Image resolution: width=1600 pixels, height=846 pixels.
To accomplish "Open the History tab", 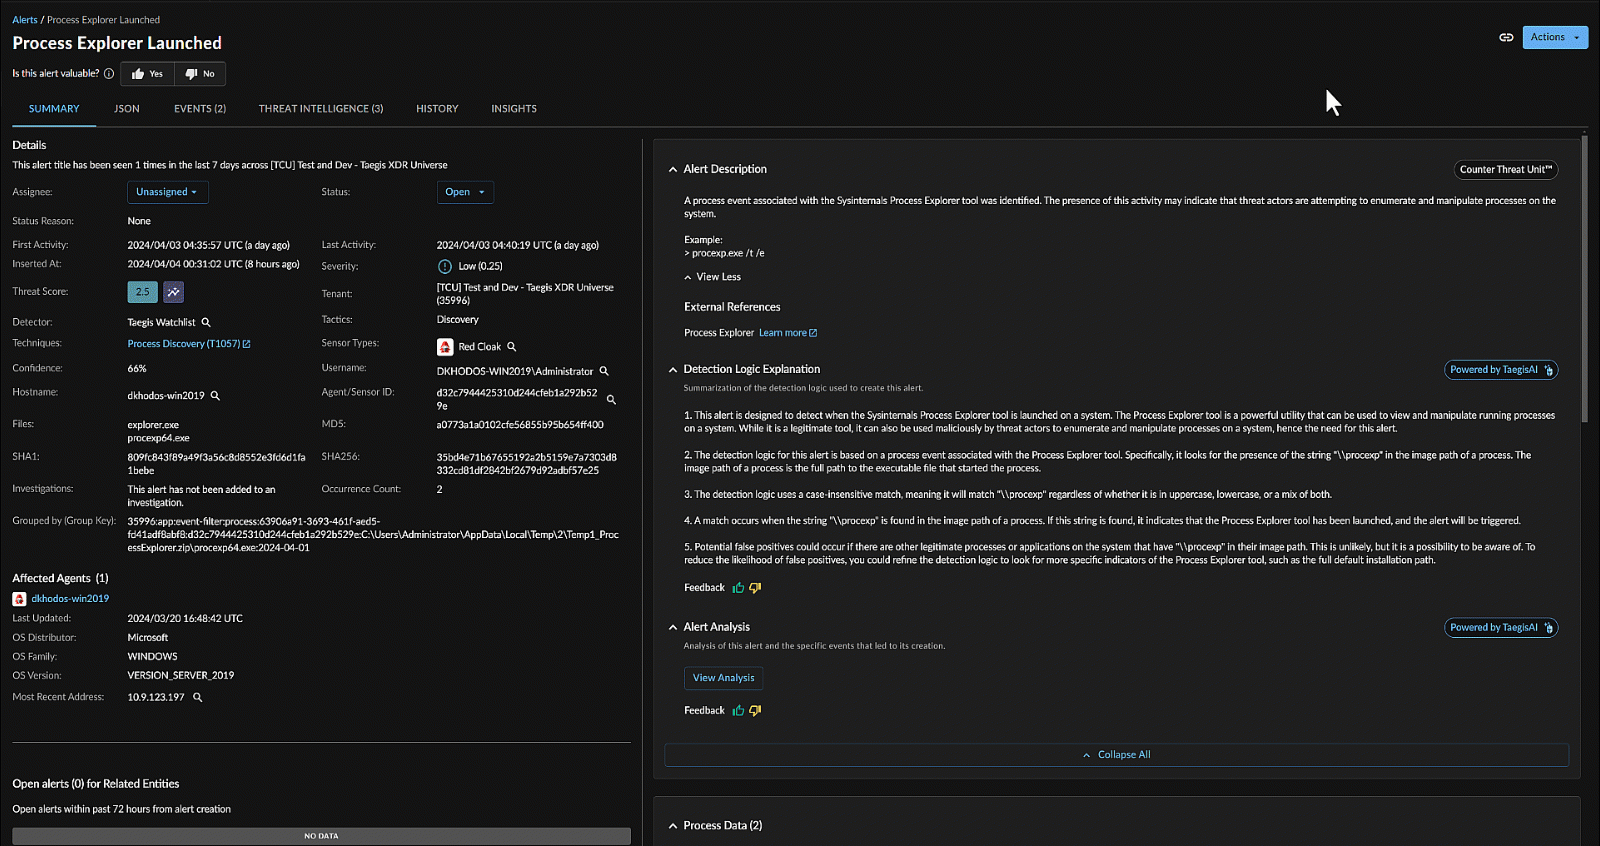I will click(437, 109).
